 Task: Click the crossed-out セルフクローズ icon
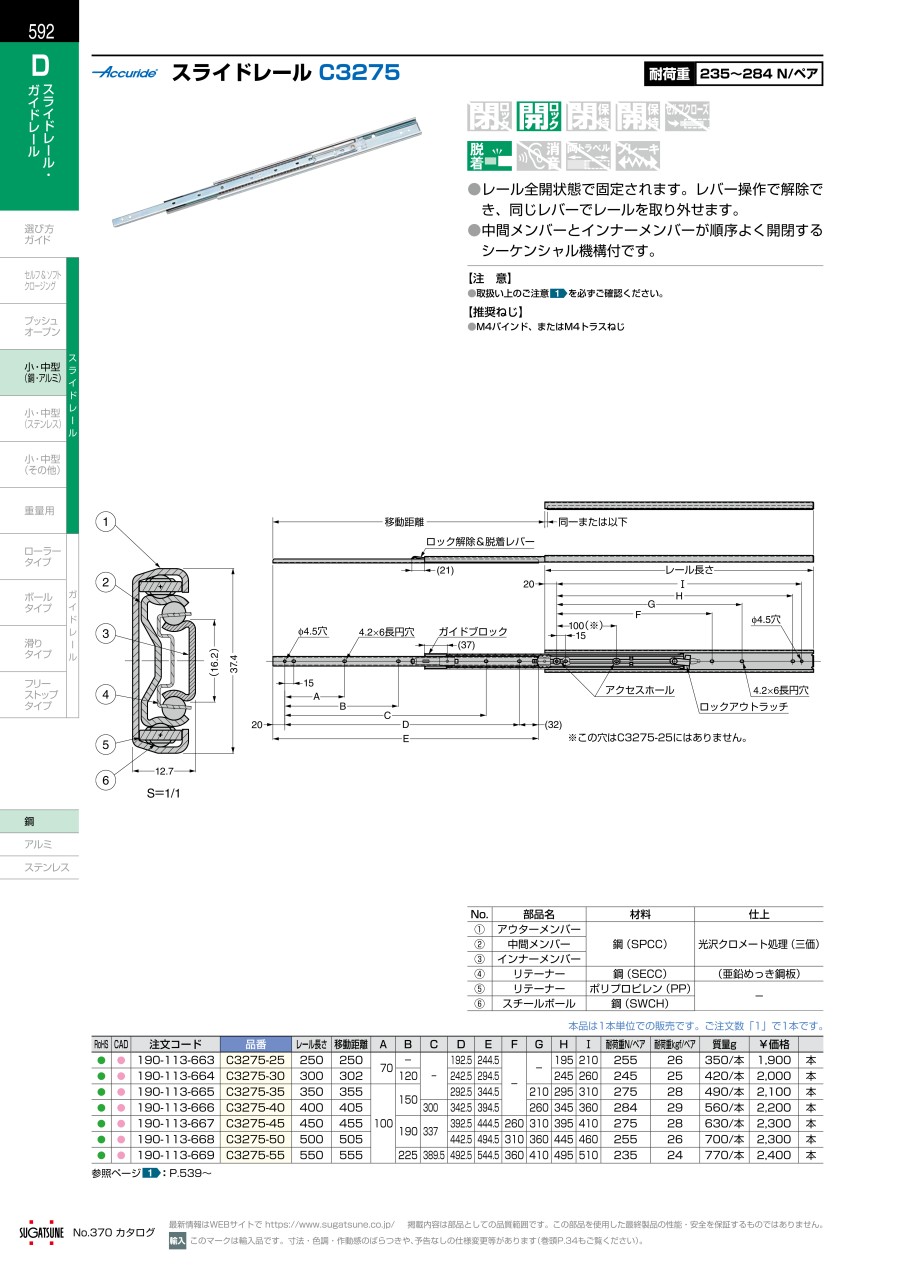687,117
